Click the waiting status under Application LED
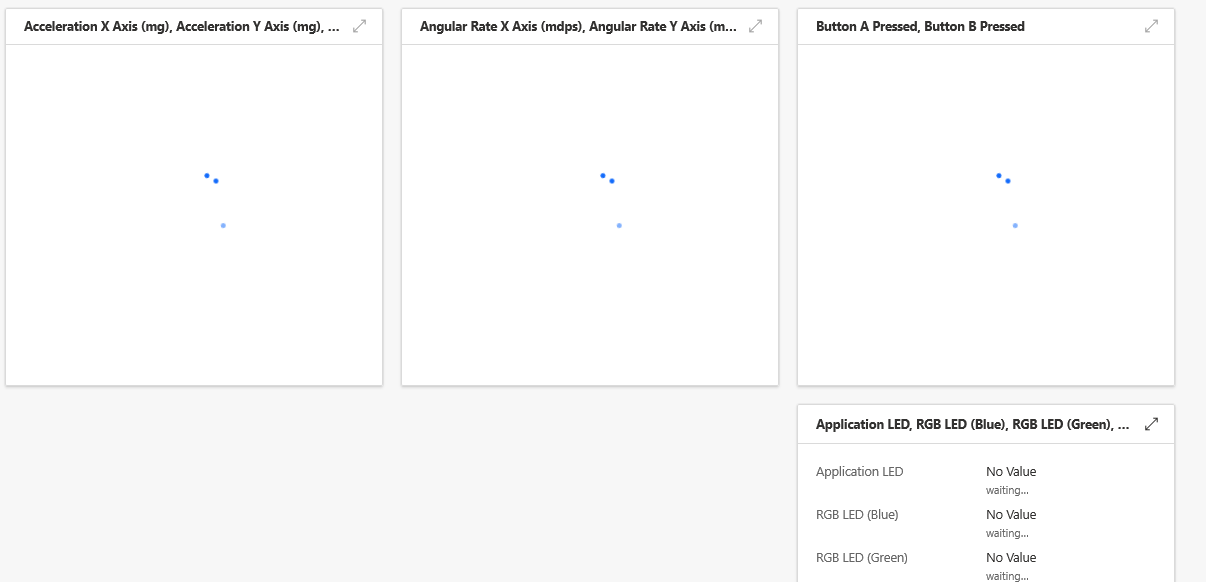1206x582 pixels. (x=1007, y=491)
